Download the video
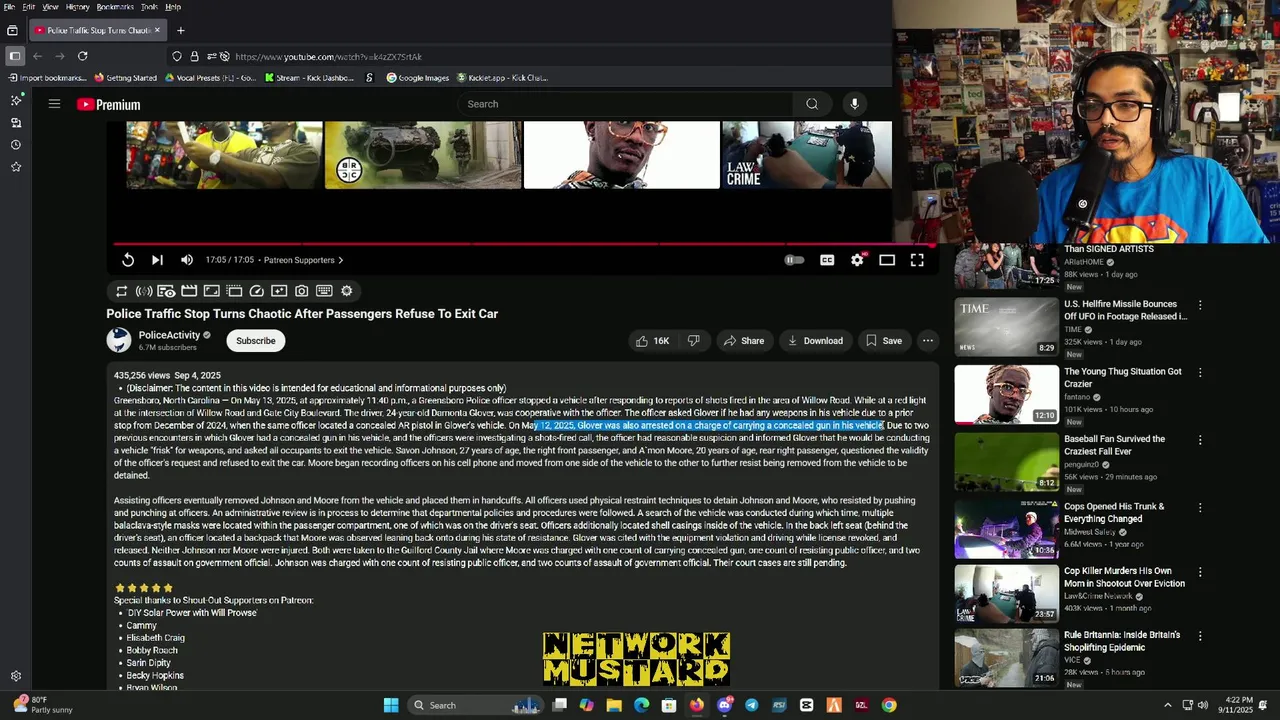Screen dimensions: 1280x720 [x=815, y=341]
